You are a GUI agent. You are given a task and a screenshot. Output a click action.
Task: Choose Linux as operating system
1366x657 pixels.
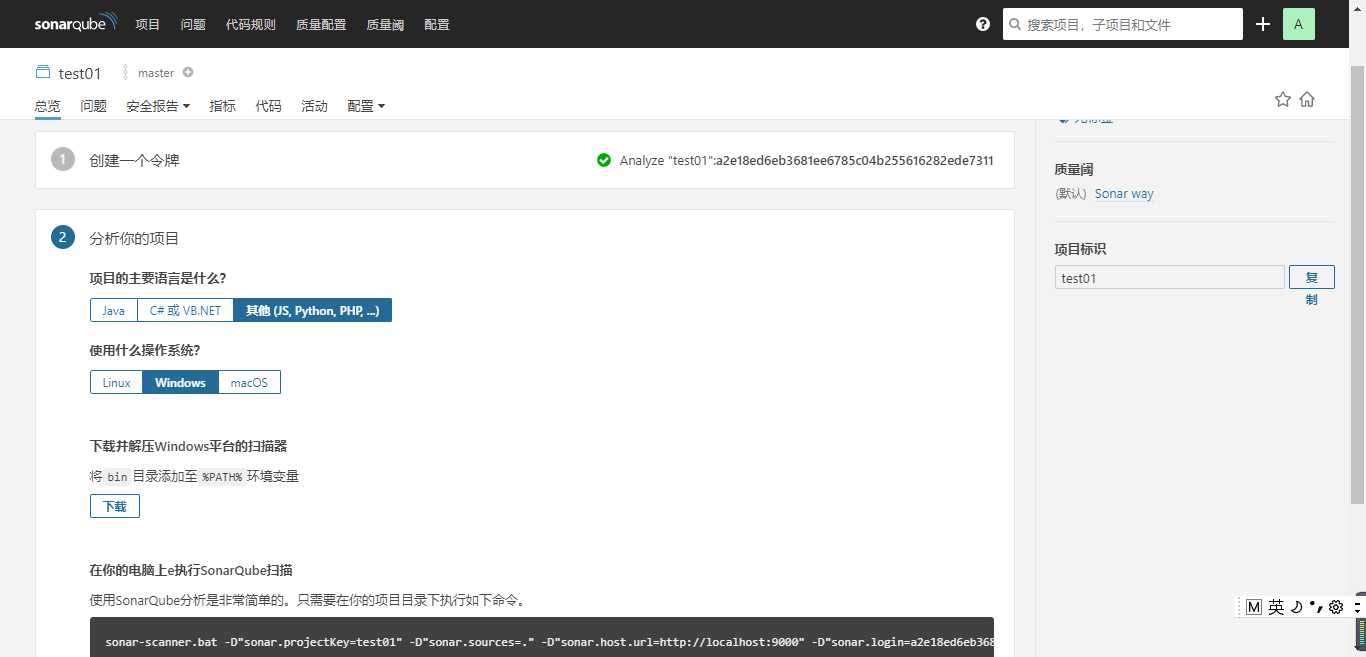click(x=116, y=382)
